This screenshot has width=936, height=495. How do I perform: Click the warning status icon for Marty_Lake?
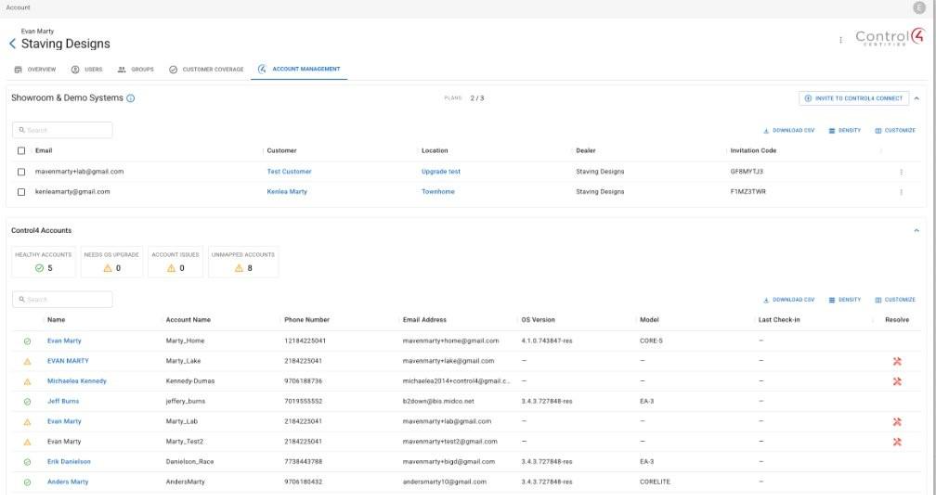[x=27, y=361]
